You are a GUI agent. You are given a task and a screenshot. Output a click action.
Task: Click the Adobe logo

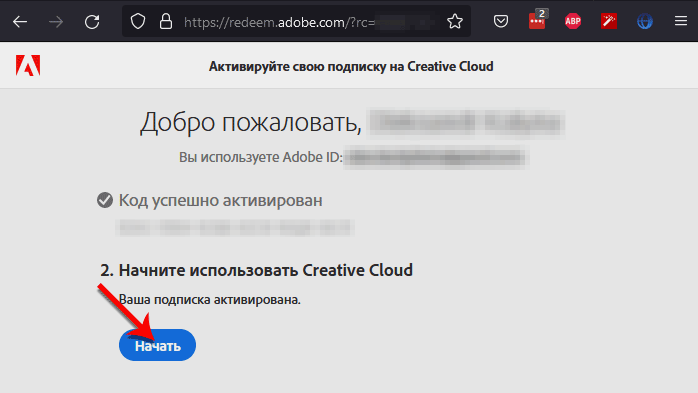[x=28, y=65]
